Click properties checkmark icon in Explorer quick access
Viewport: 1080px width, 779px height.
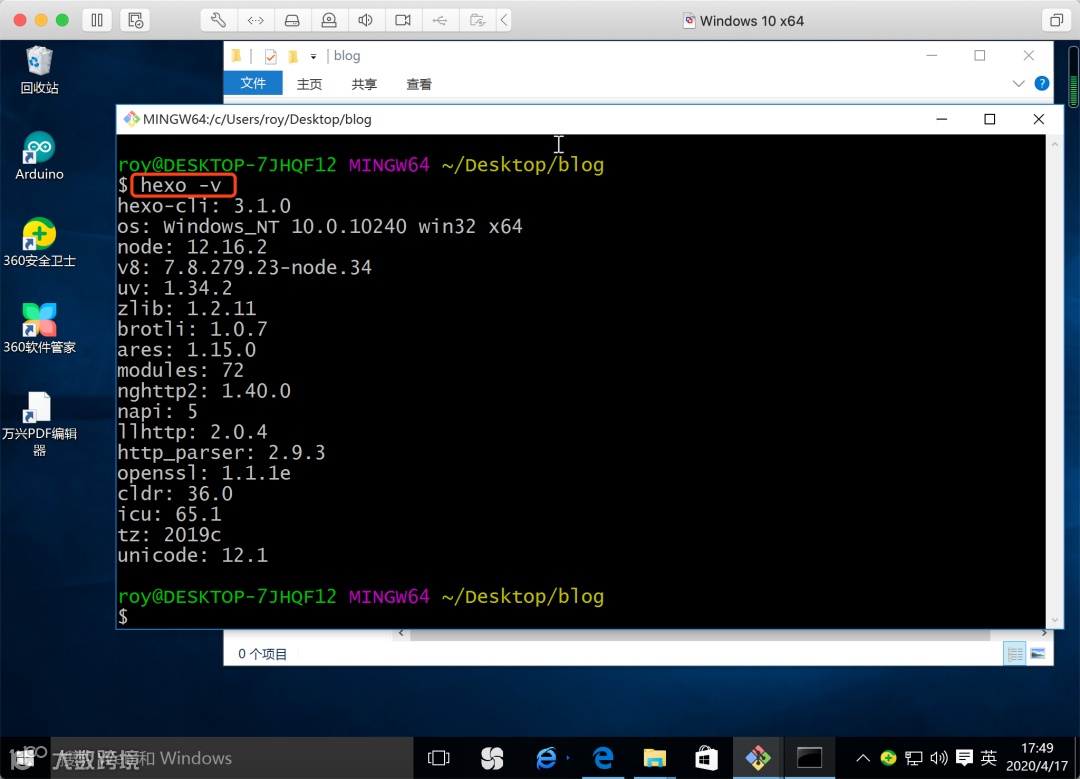click(x=271, y=56)
